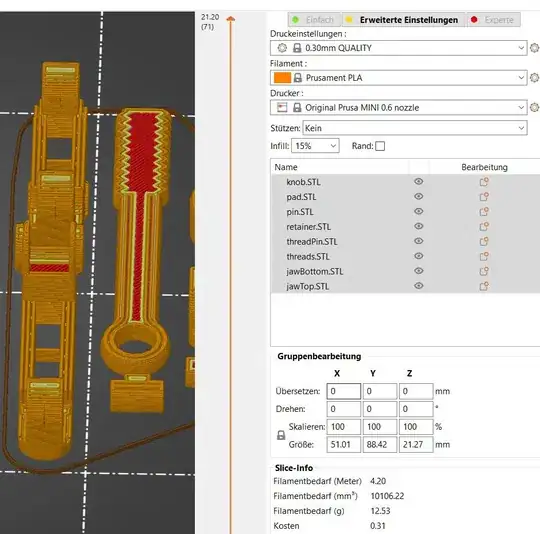Switch to Experte mode tab
540x534 pixels.
(x=493, y=20)
